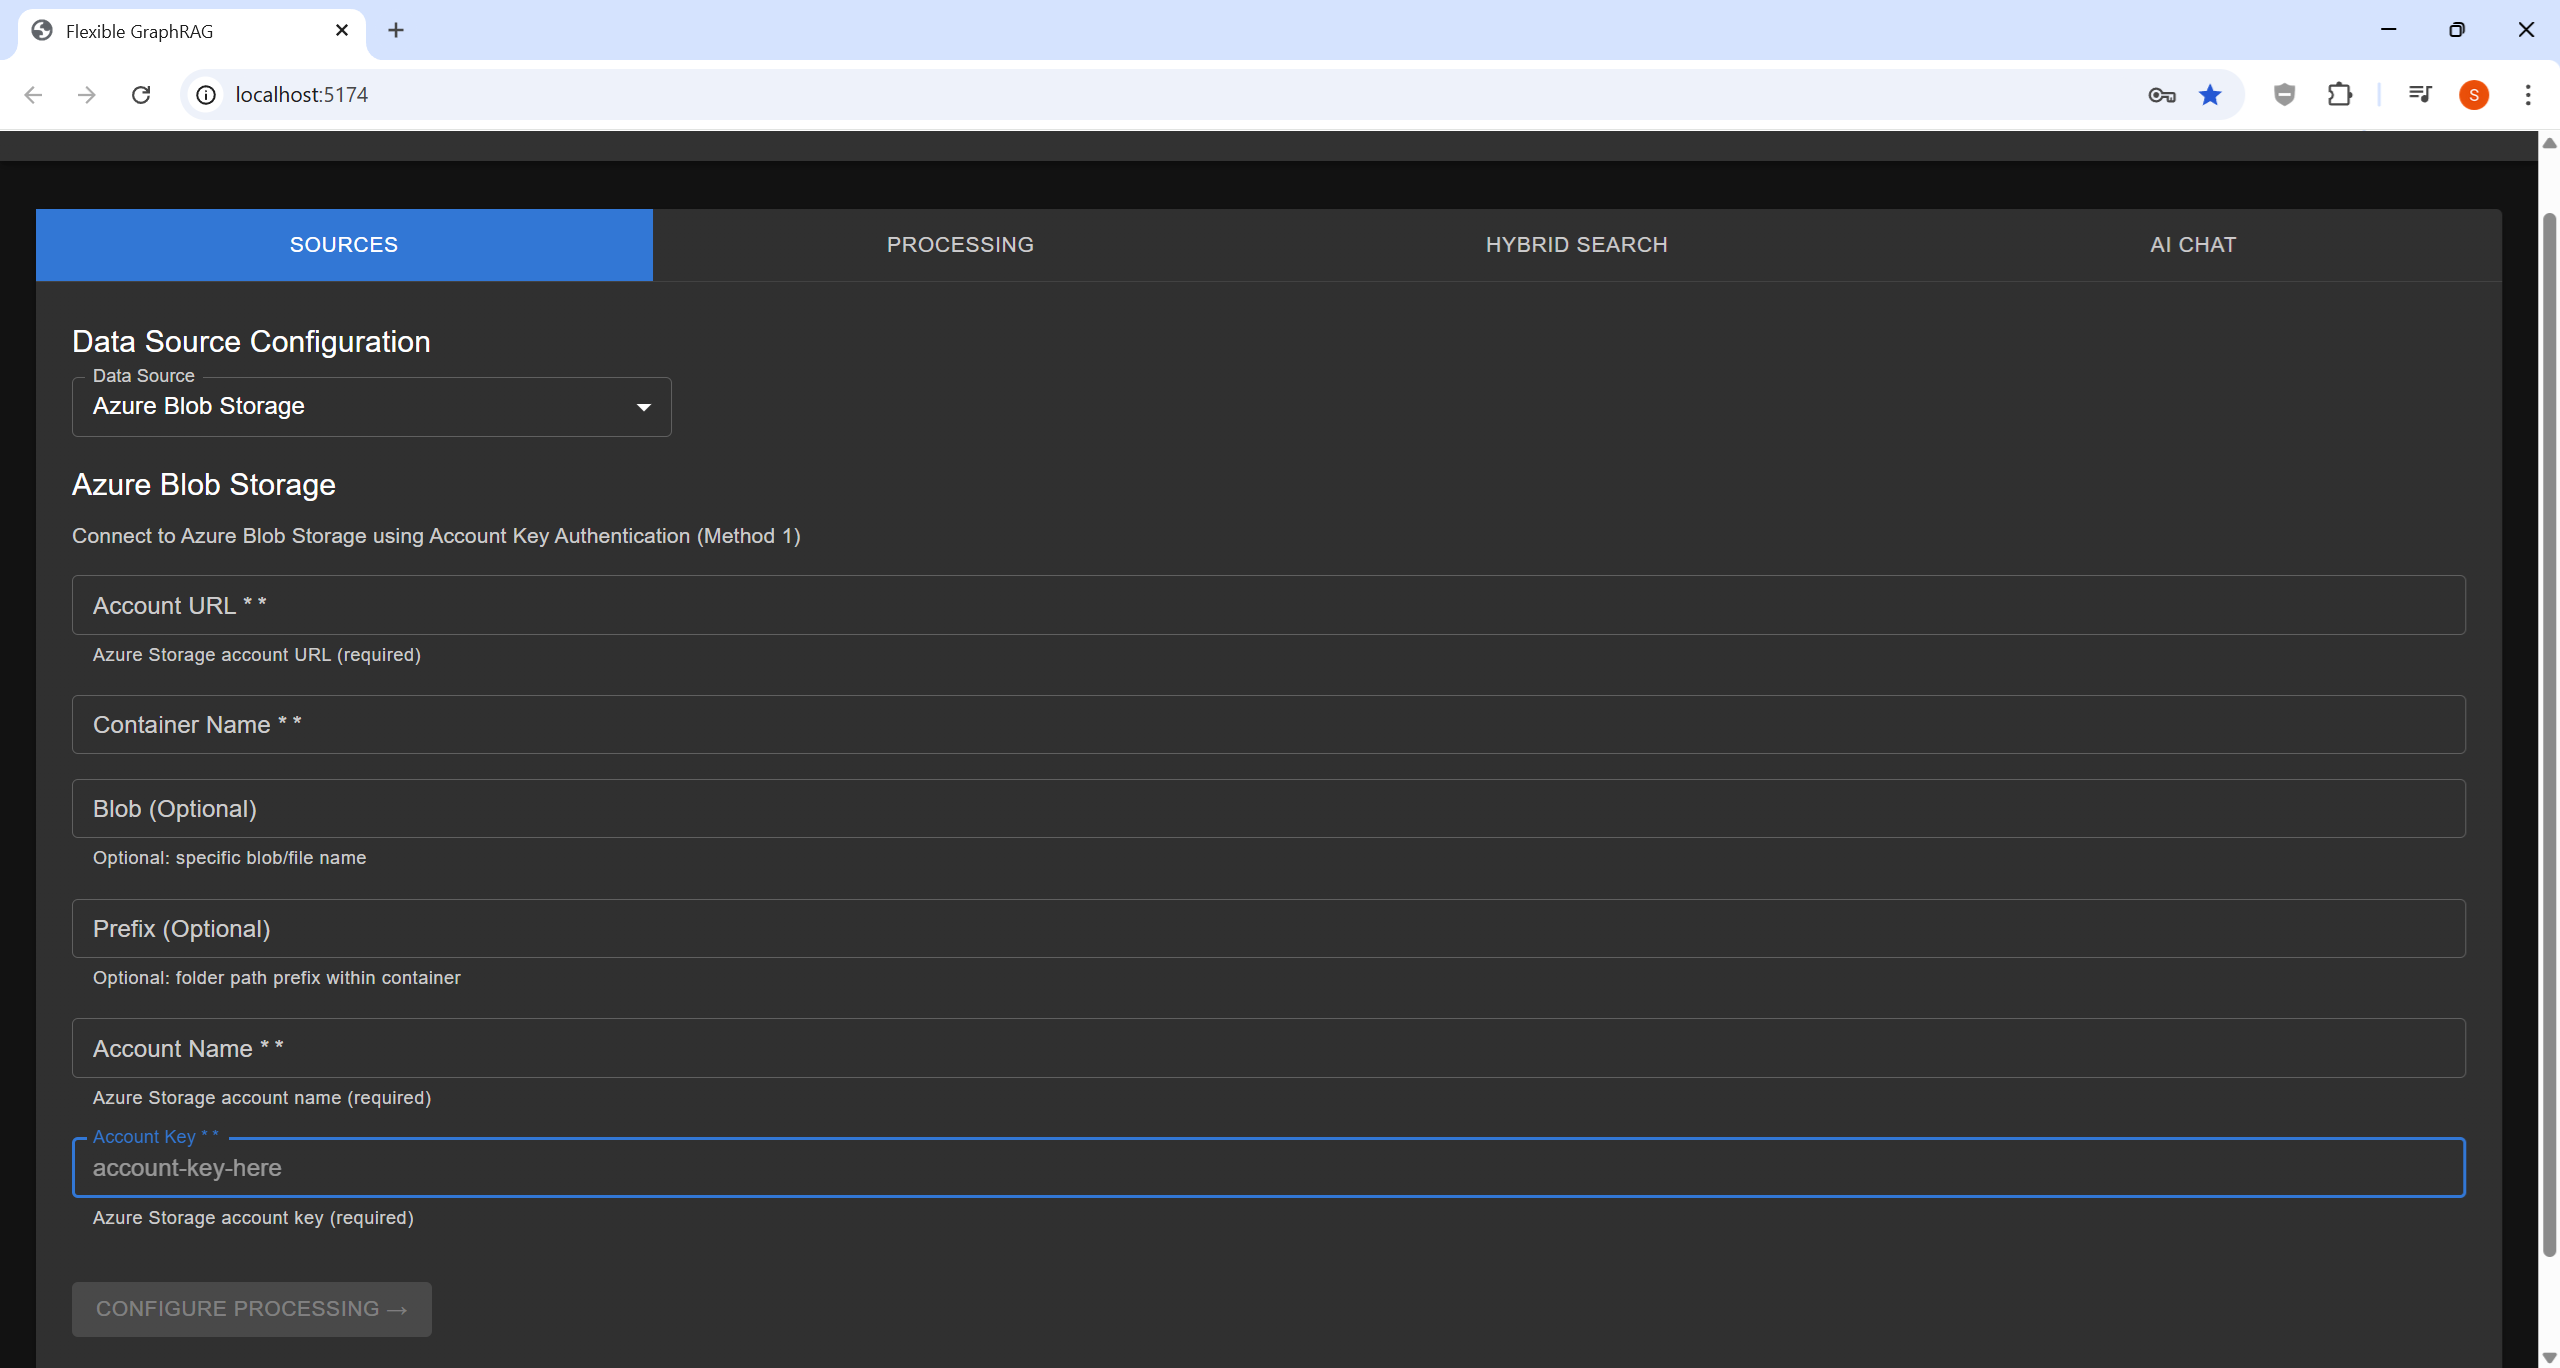This screenshot has height=1368, width=2560.
Task: Switch to the PROCESSING tab
Action: click(959, 244)
